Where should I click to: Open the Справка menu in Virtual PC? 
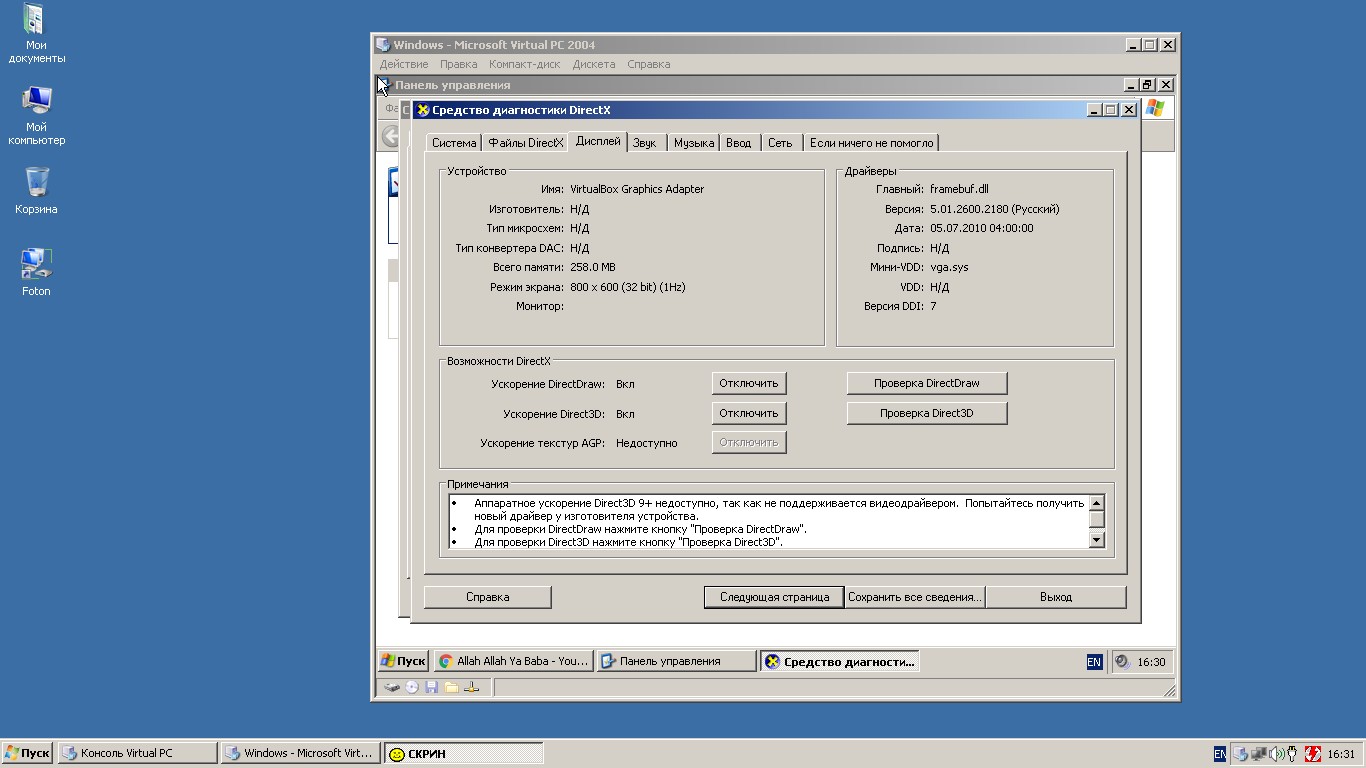pos(649,64)
